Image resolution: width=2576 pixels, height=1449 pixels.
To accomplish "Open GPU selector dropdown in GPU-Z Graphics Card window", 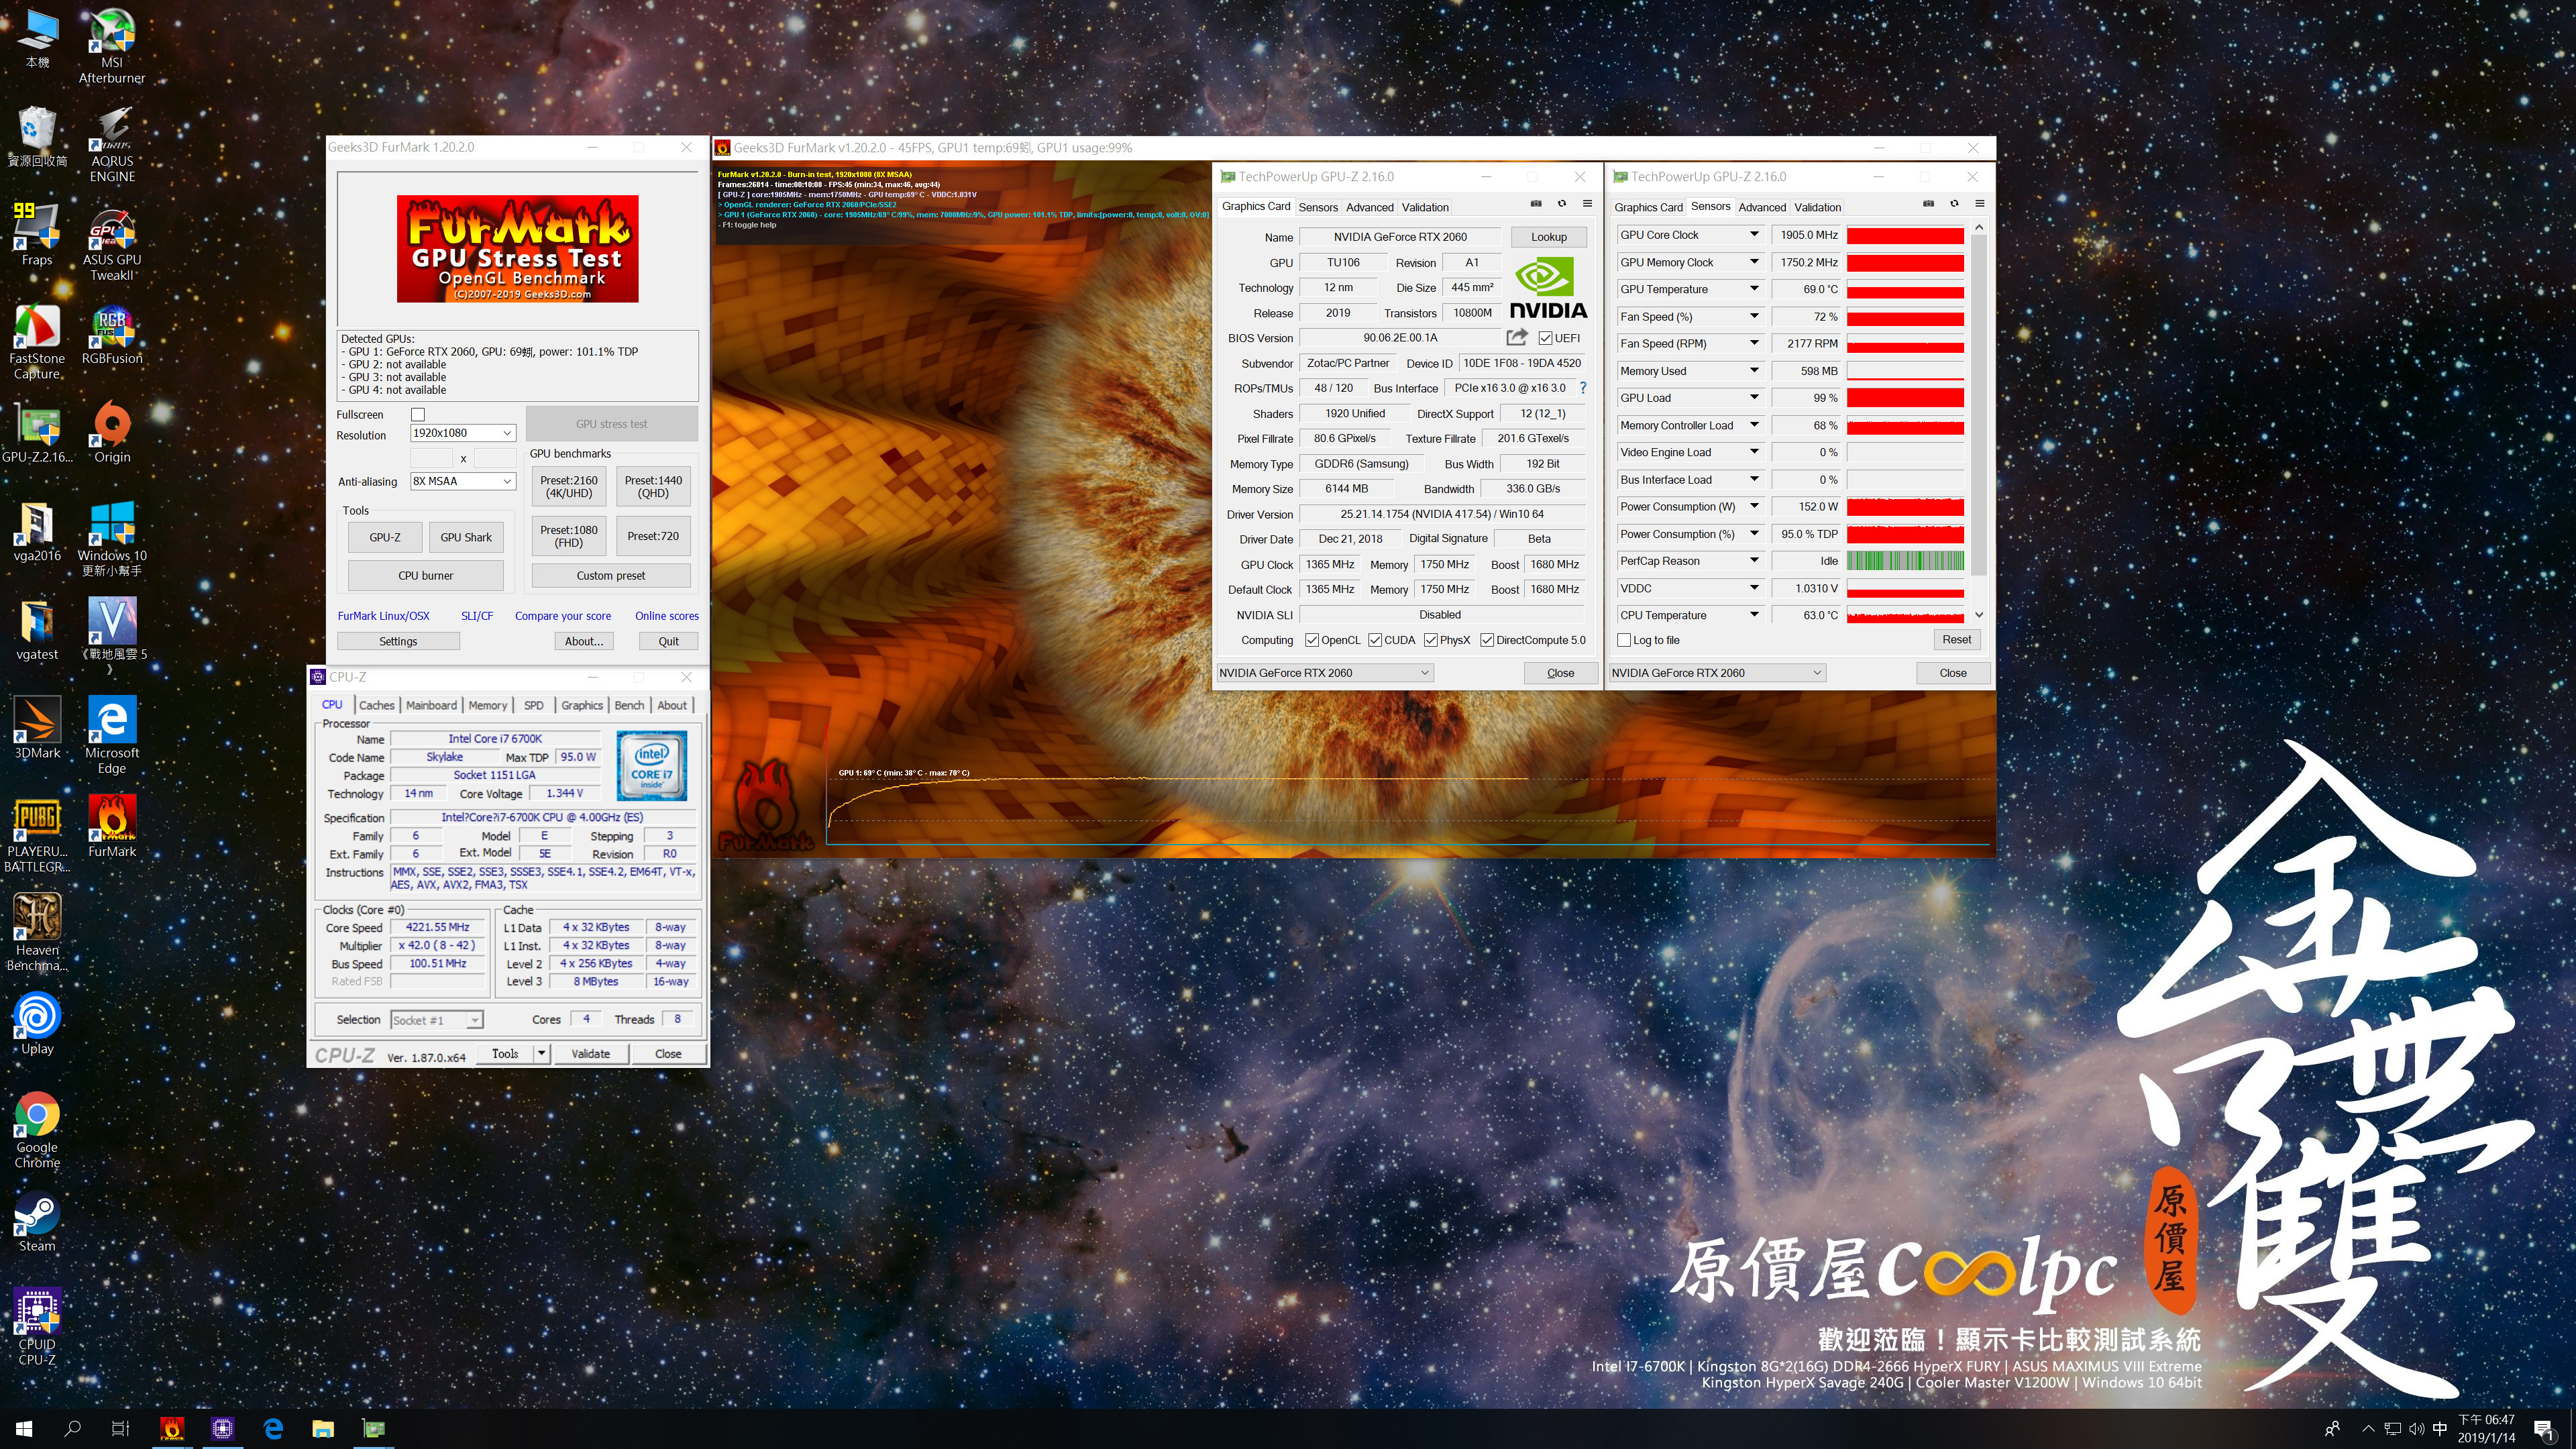I will [1325, 673].
